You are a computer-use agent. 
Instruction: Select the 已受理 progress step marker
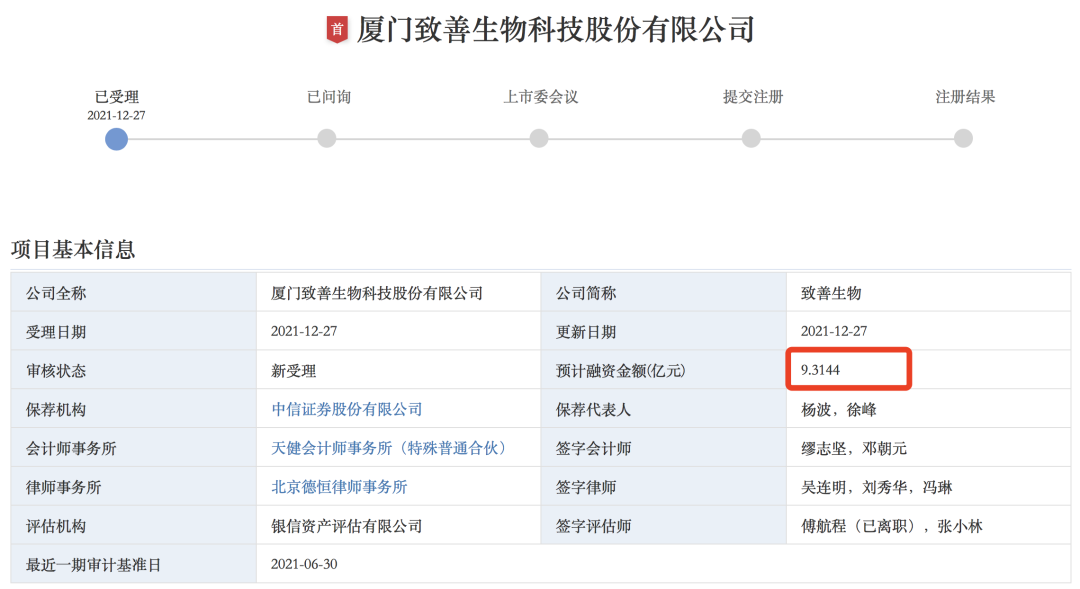click(x=116, y=139)
